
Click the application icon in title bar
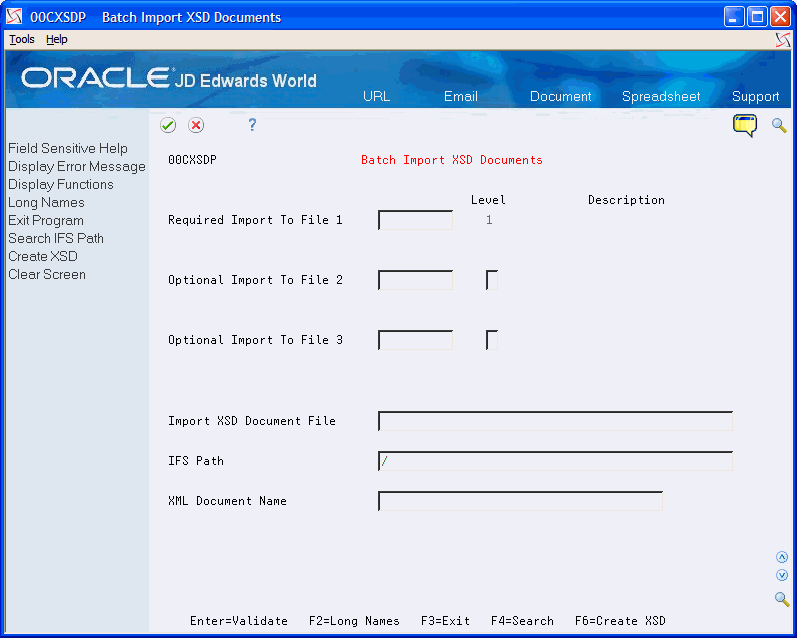pos(14,17)
